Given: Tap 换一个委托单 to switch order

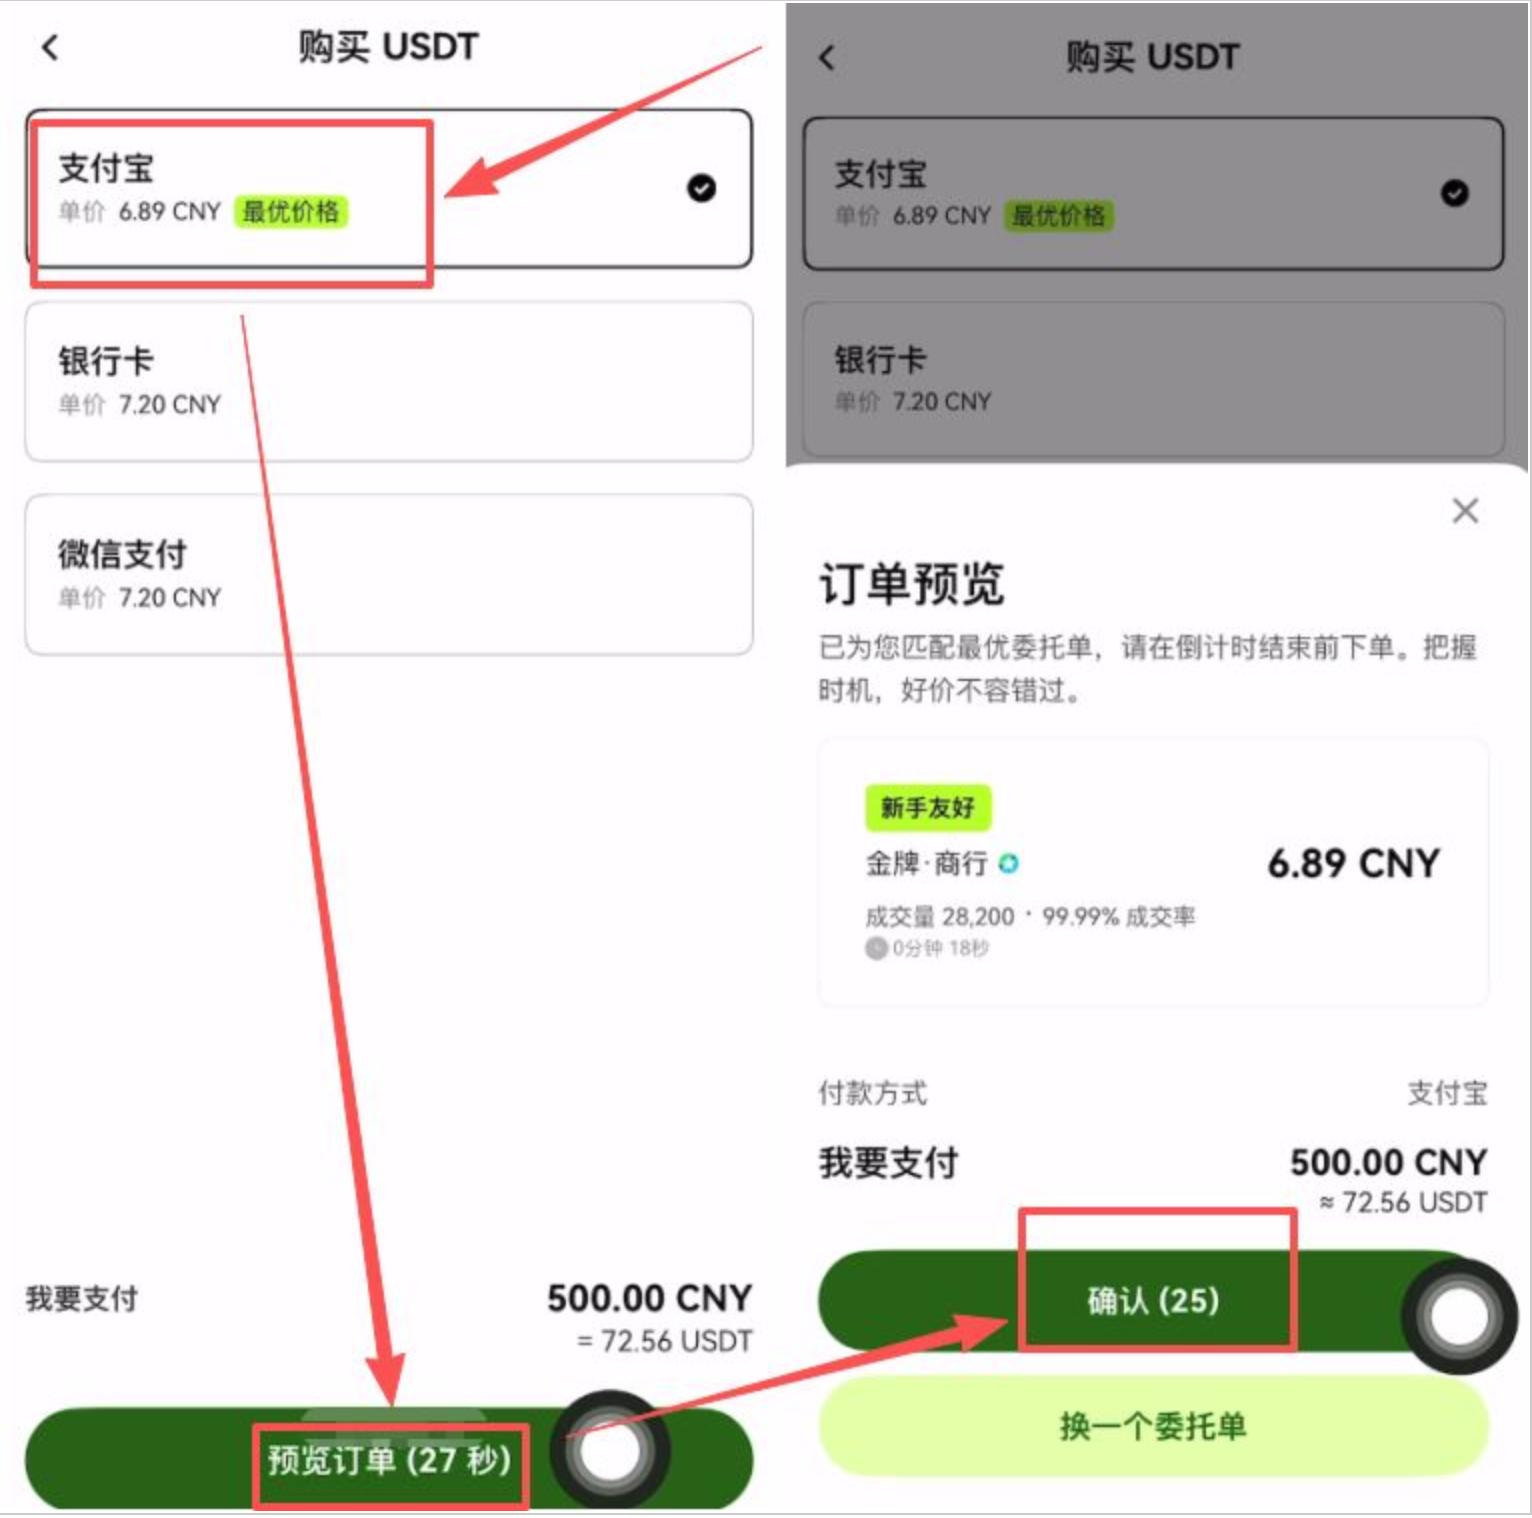Looking at the screenshot, I should 1153,1425.
